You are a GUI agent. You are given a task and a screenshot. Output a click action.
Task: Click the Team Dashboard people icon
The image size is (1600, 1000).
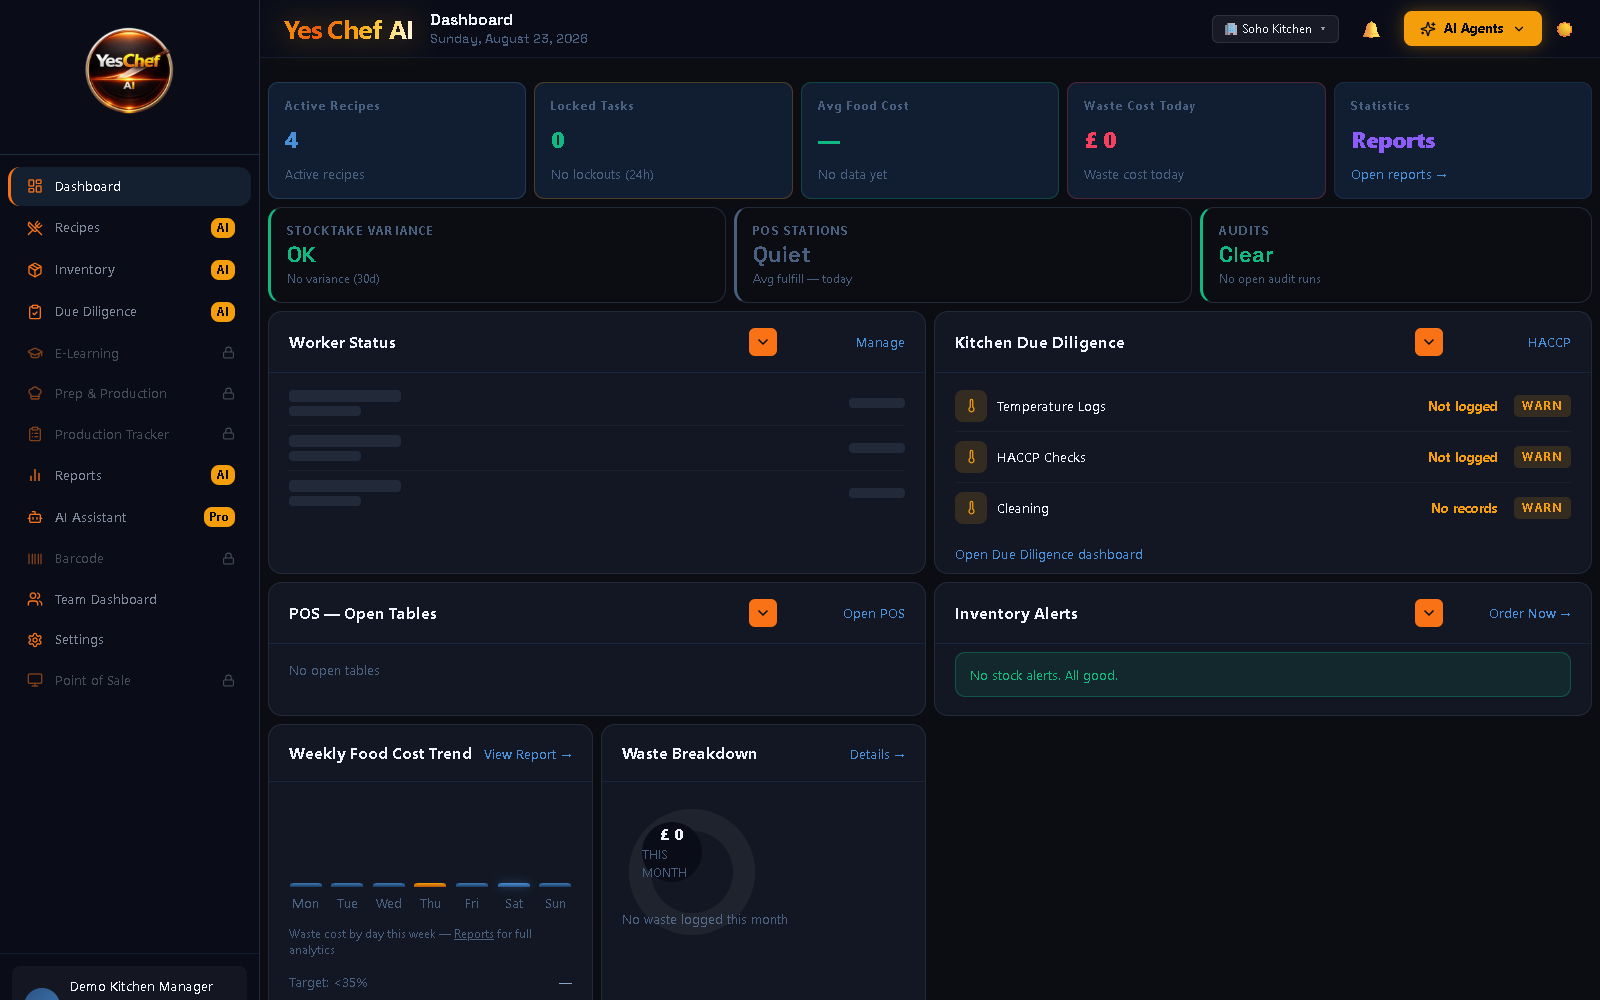[35, 599]
